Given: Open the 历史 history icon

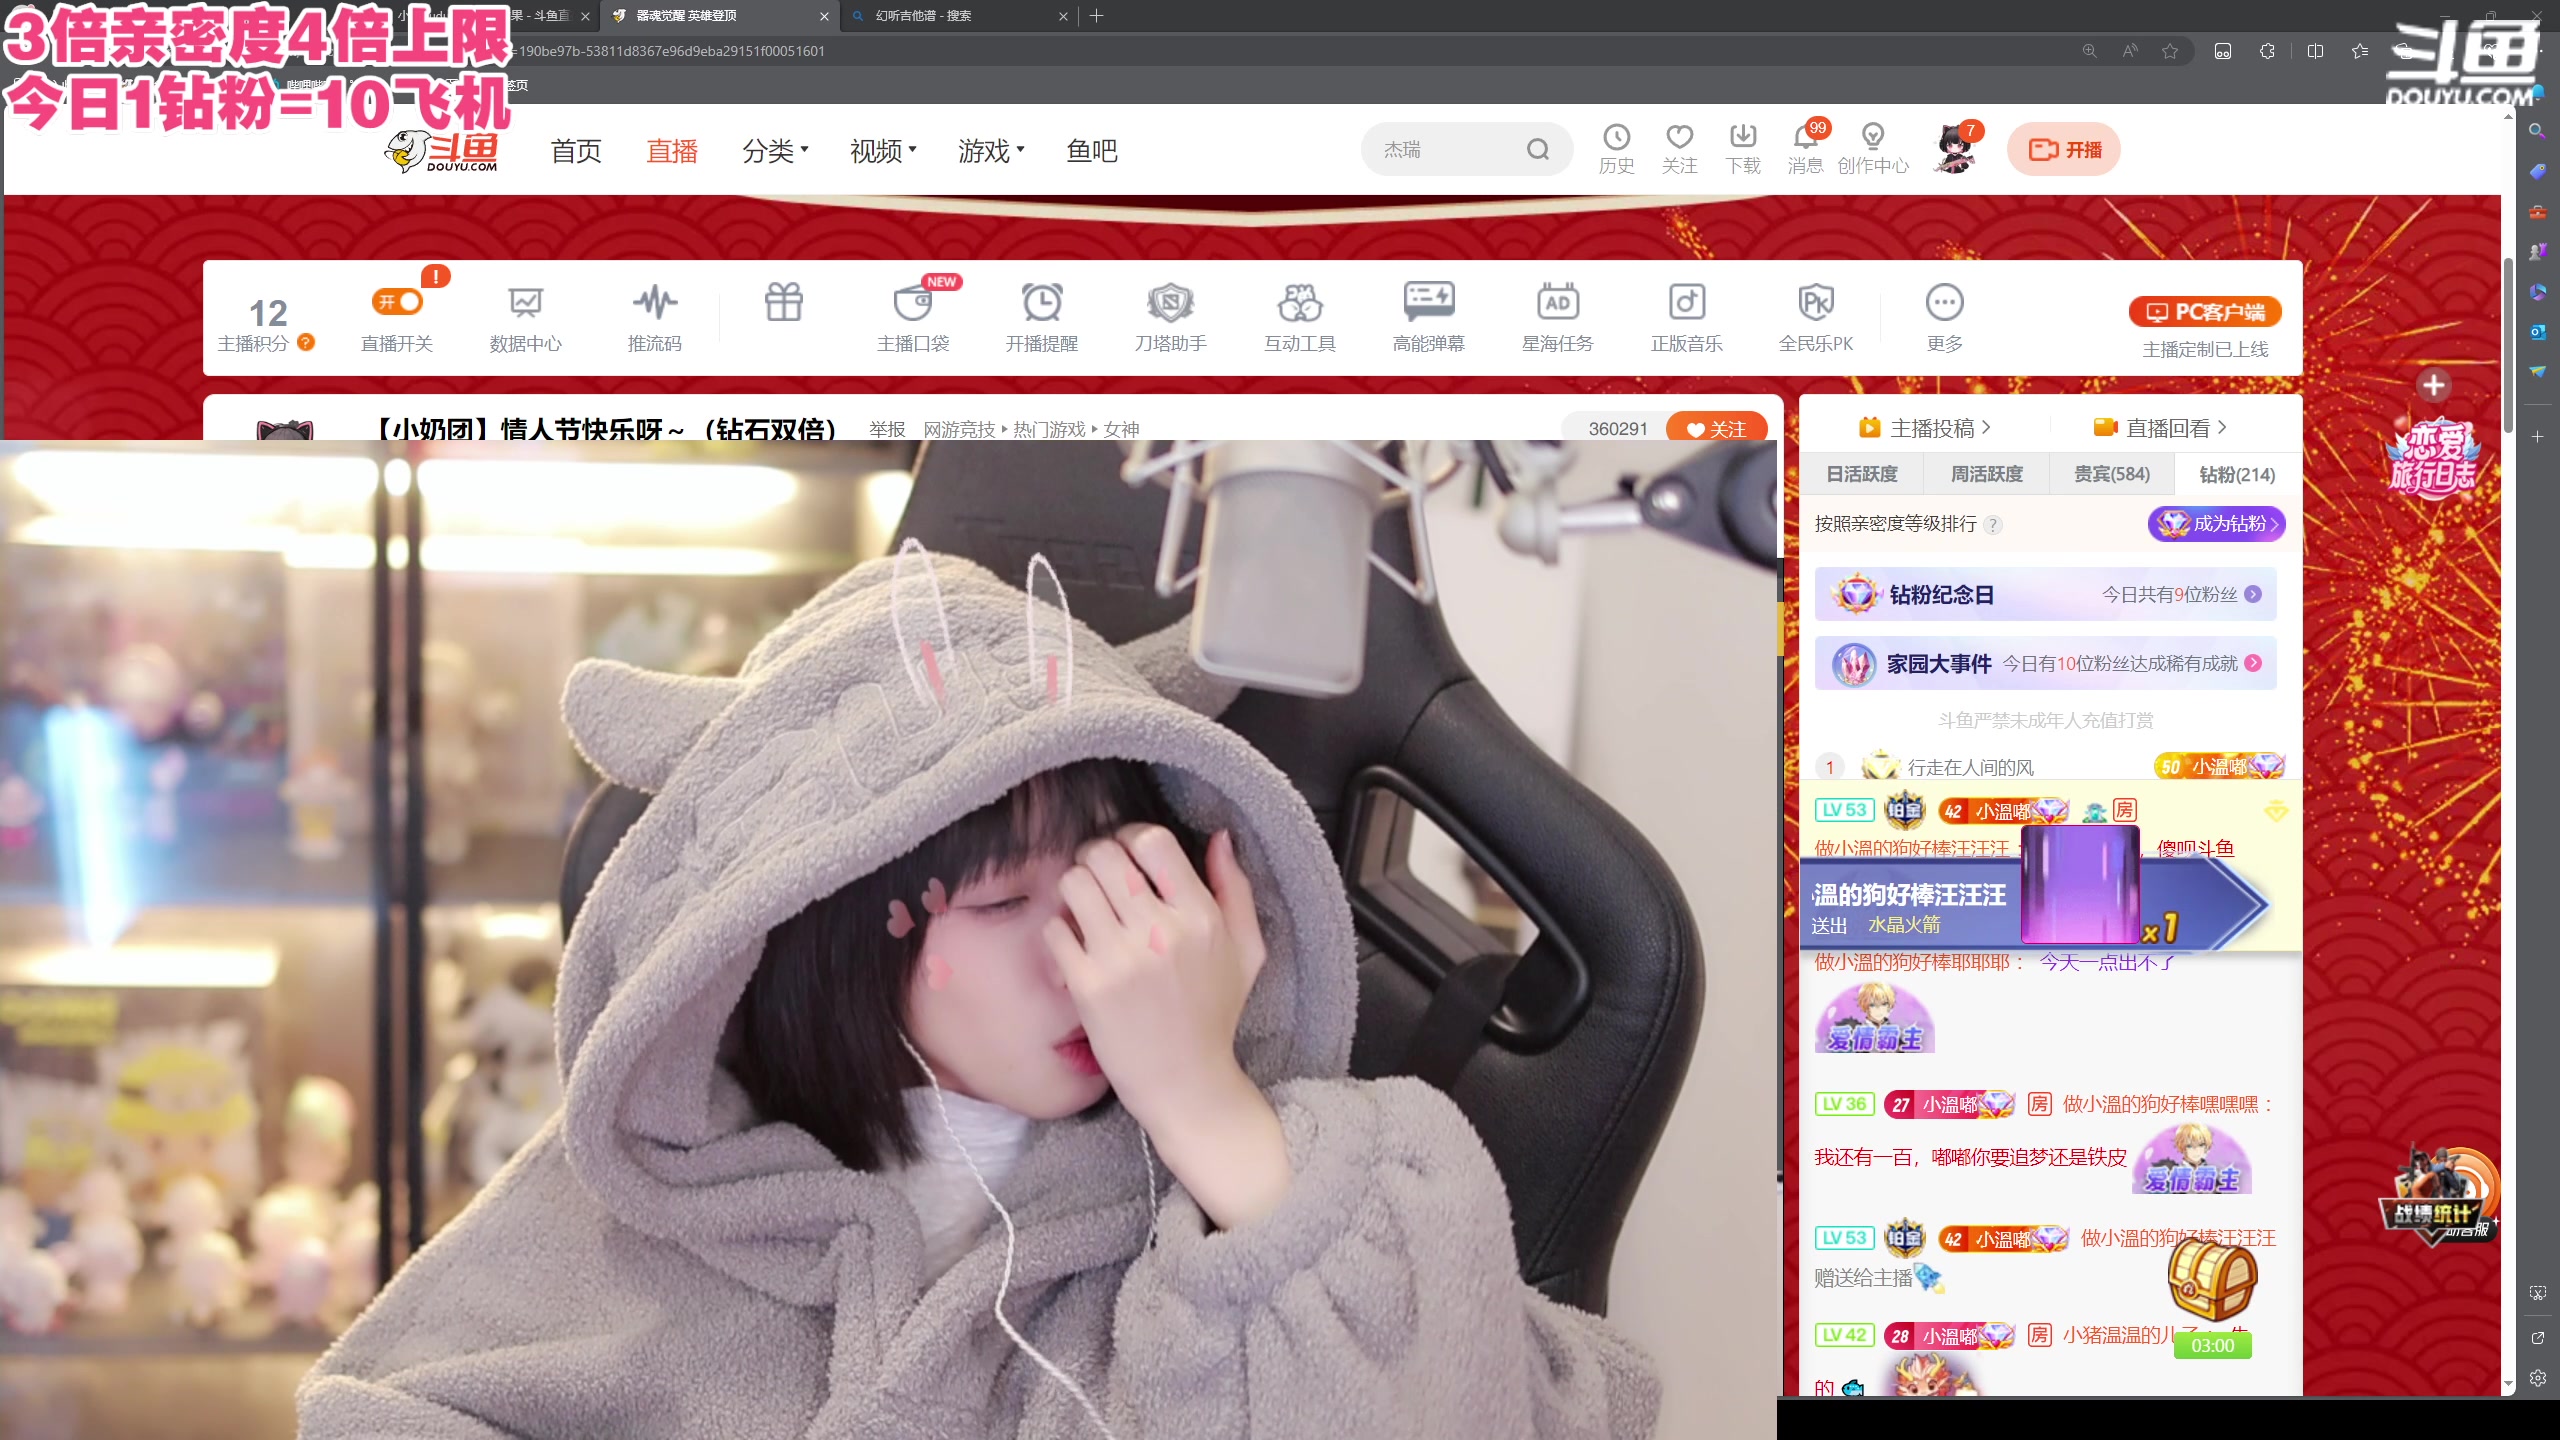Looking at the screenshot, I should pos(1616,148).
